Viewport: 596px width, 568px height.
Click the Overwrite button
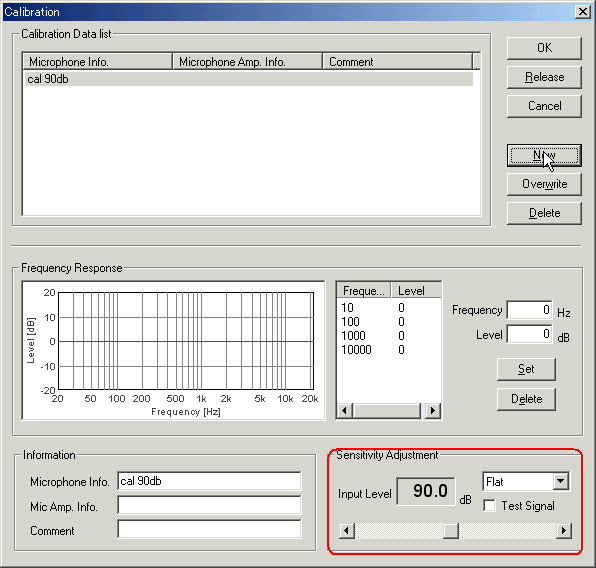(x=544, y=184)
